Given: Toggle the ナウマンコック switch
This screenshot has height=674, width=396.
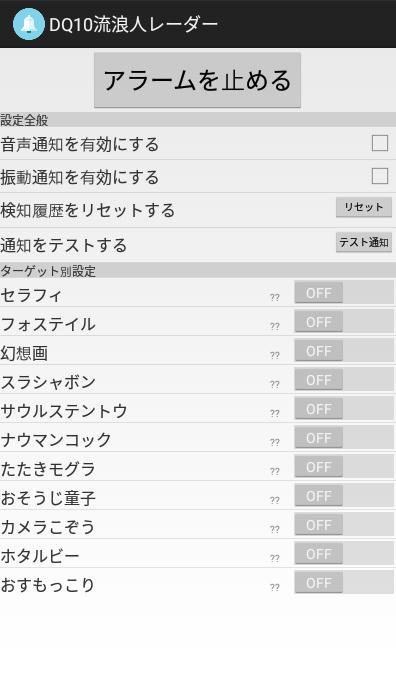Looking at the screenshot, I should click(x=344, y=438).
